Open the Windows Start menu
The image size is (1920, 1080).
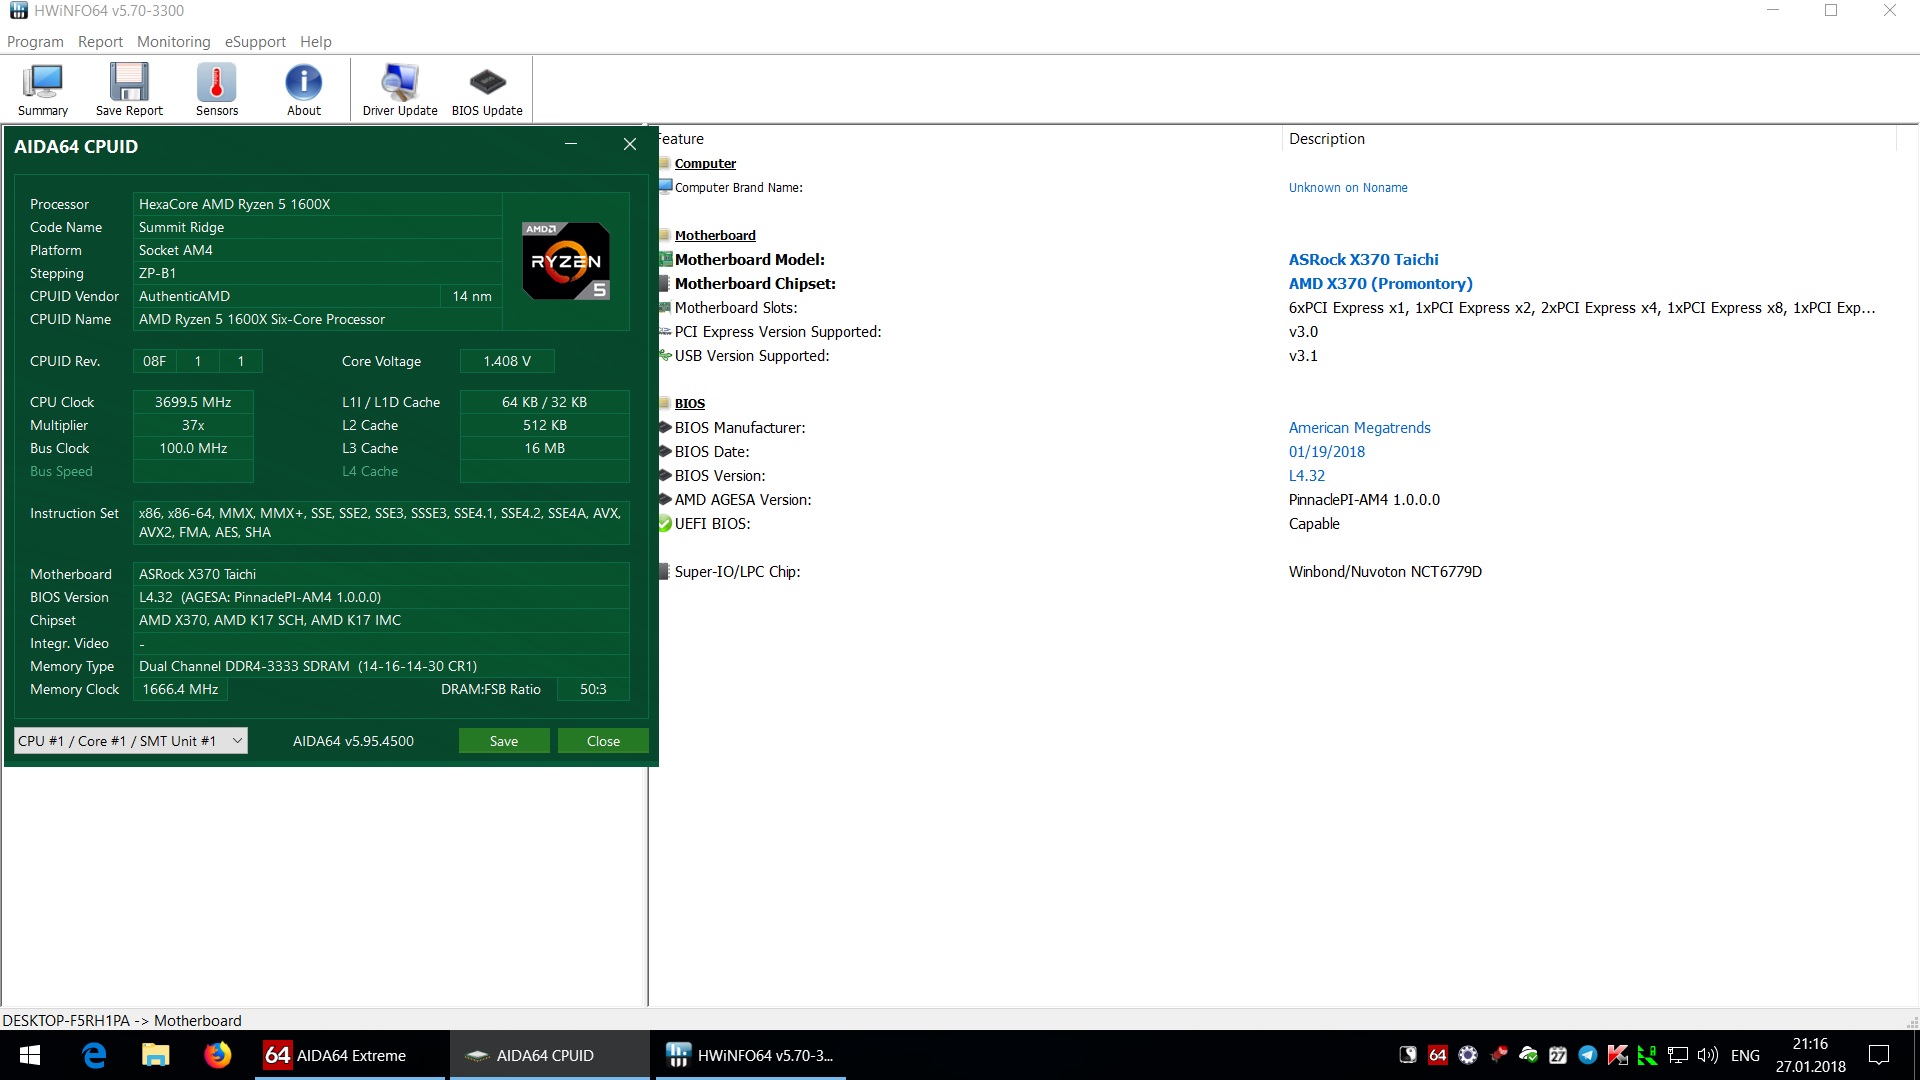(x=30, y=1055)
